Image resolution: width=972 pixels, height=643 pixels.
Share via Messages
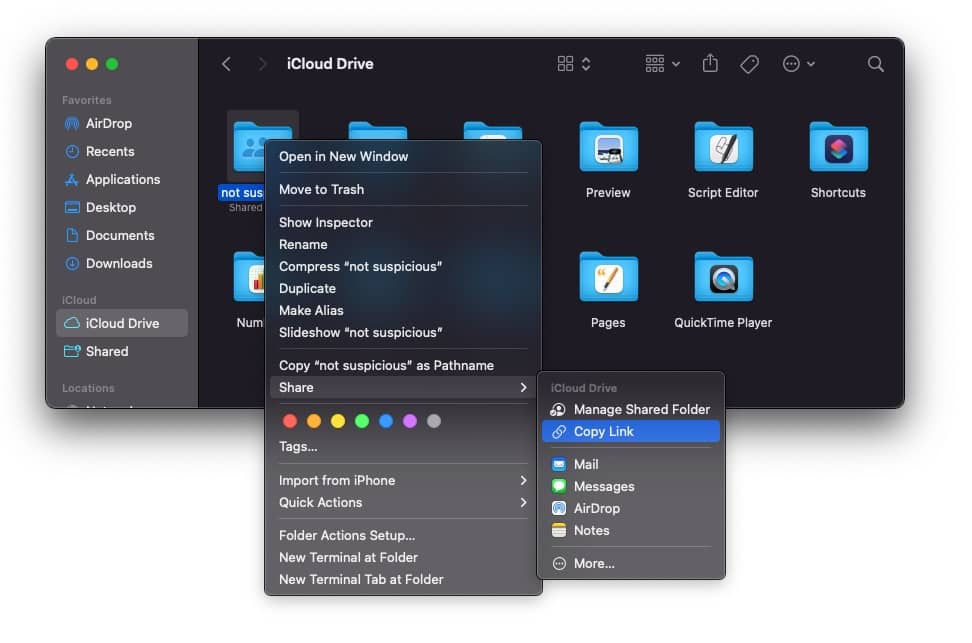631,487
